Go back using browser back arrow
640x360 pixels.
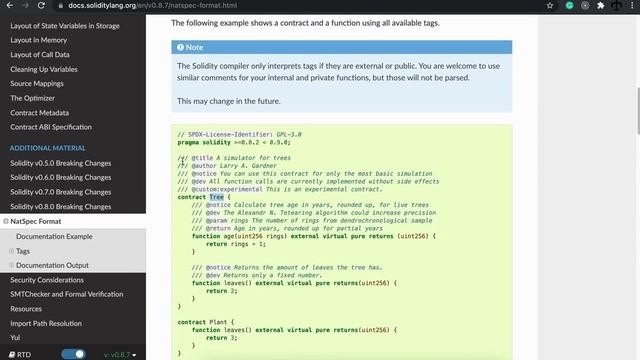[9, 5]
